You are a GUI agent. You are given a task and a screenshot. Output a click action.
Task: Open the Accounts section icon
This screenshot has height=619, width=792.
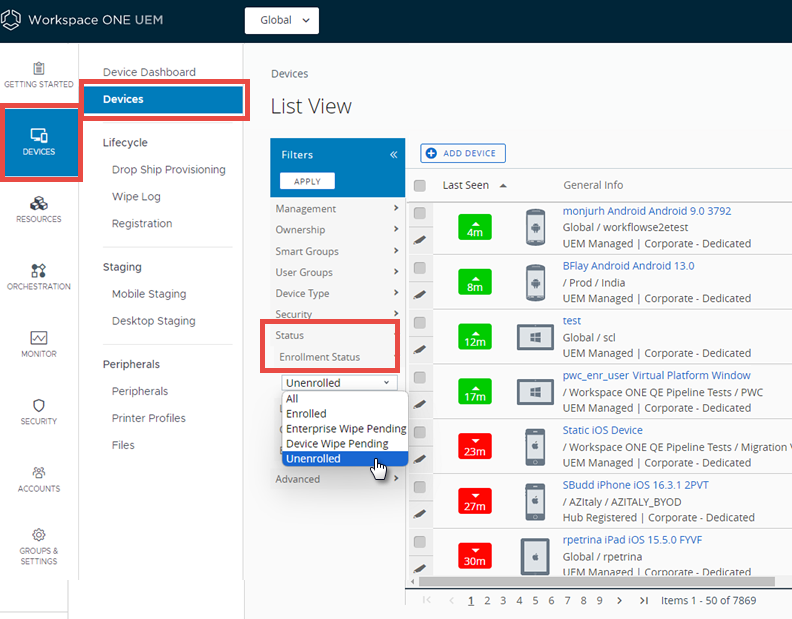(39, 472)
